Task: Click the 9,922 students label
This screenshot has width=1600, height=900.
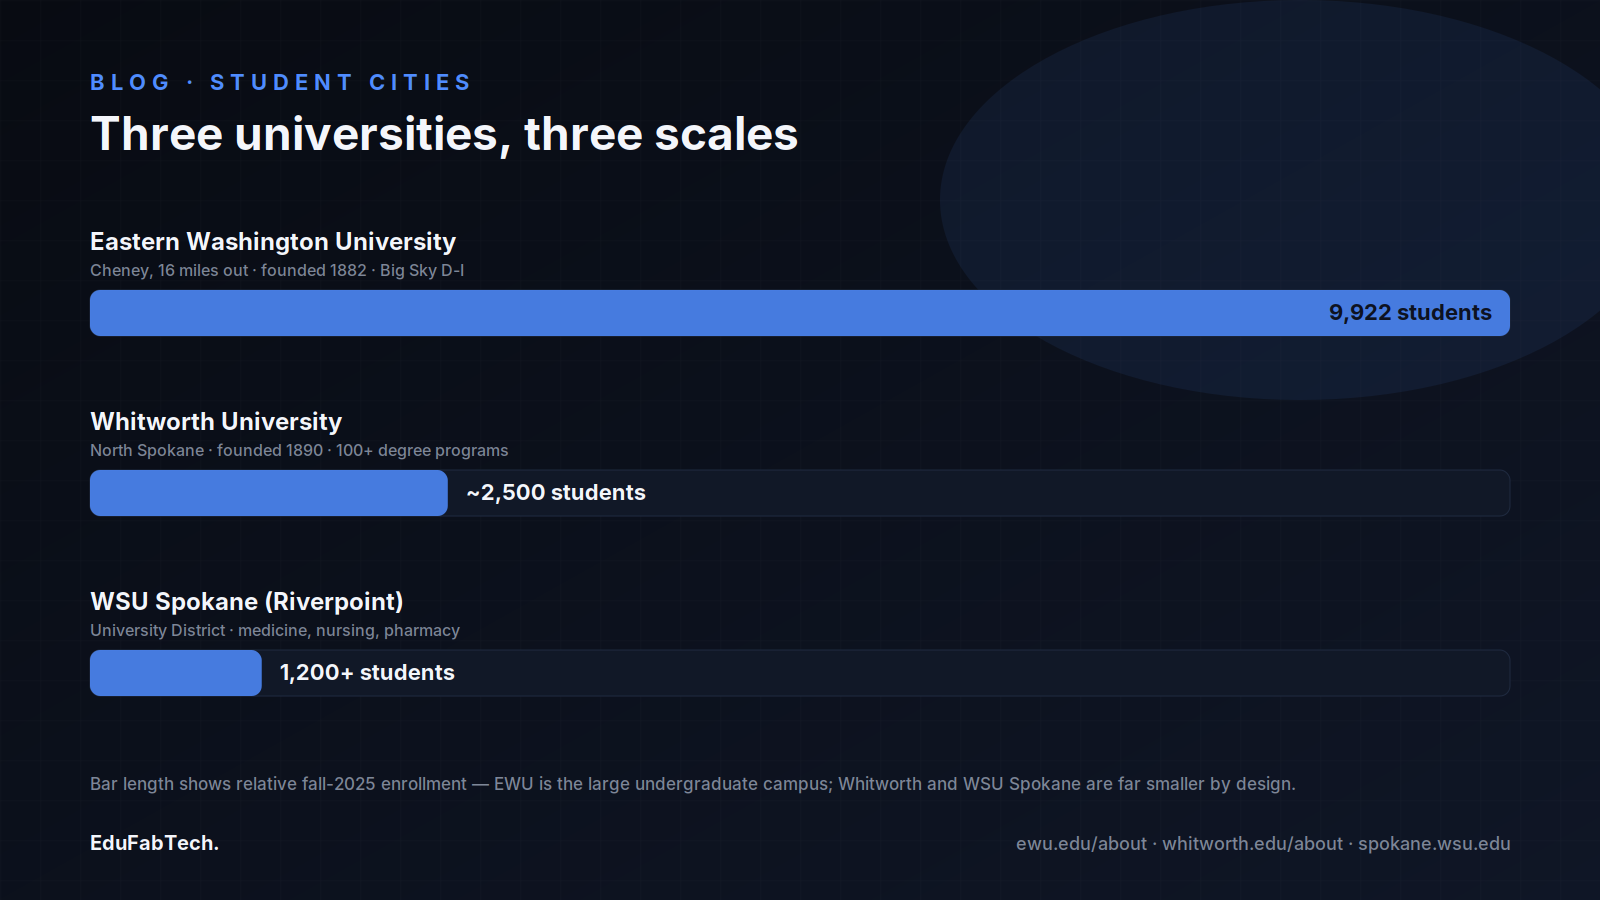Action: click(1410, 313)
